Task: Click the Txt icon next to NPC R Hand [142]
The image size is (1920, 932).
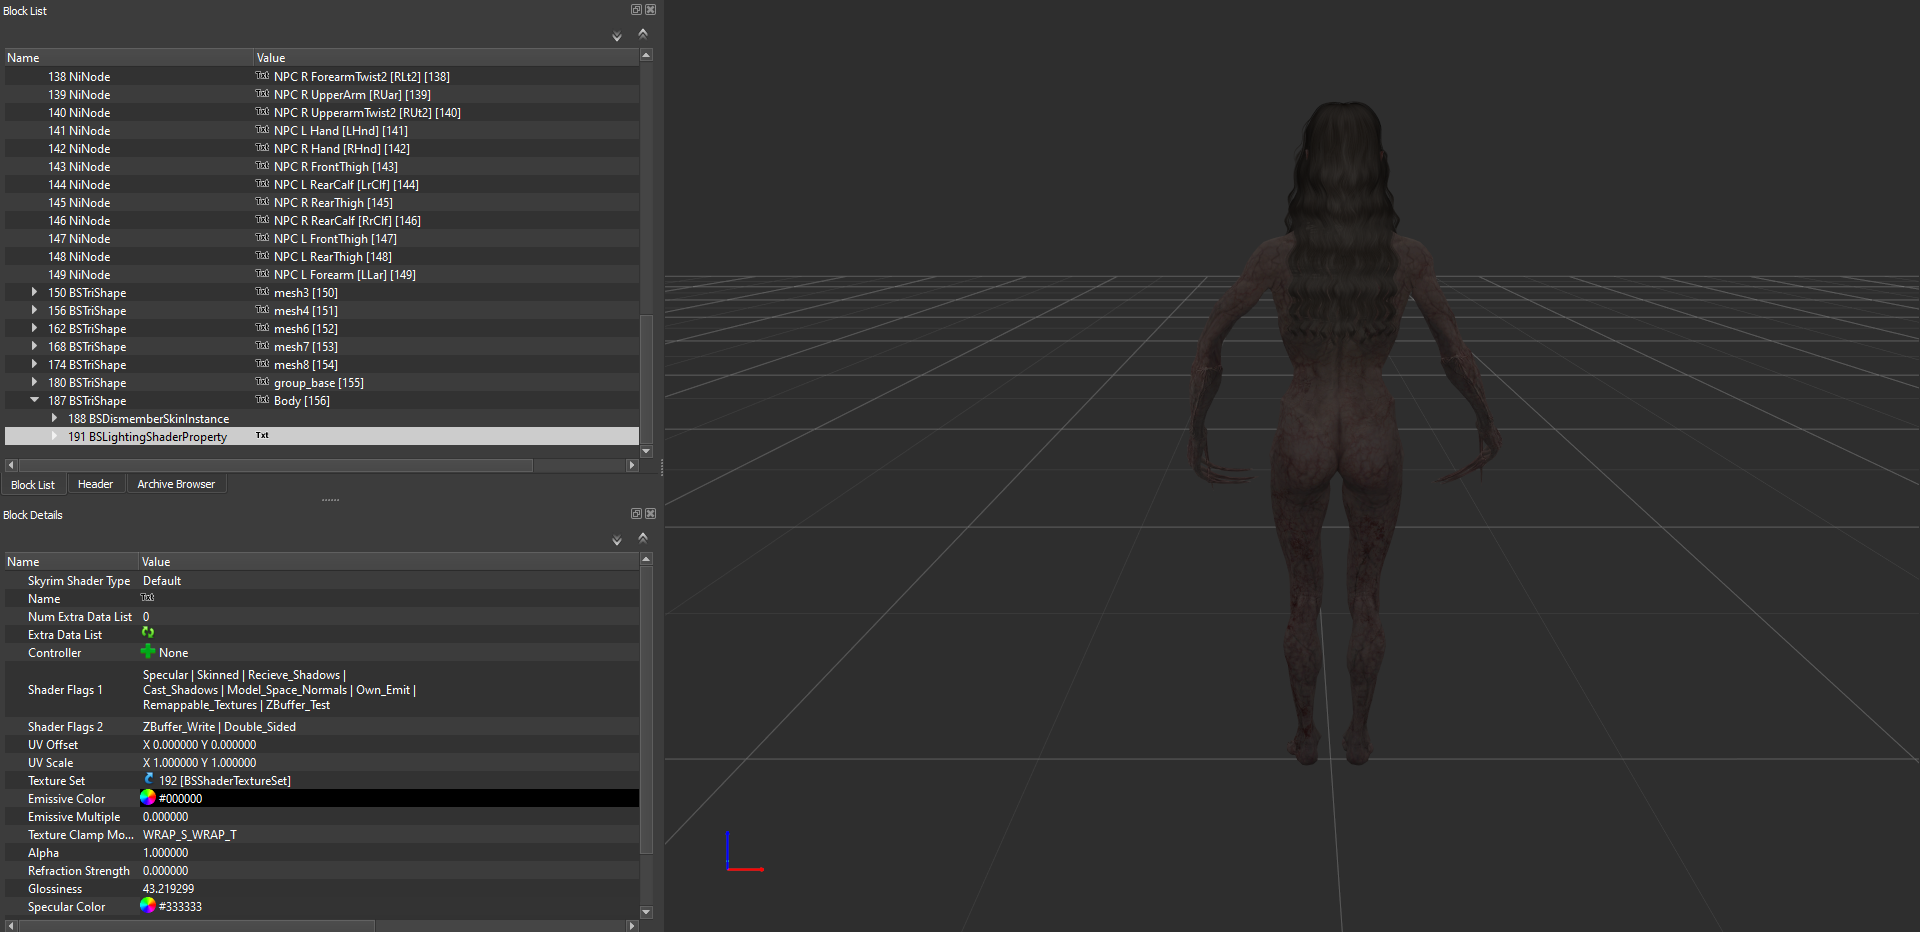Action: click(x=262, y=148)
